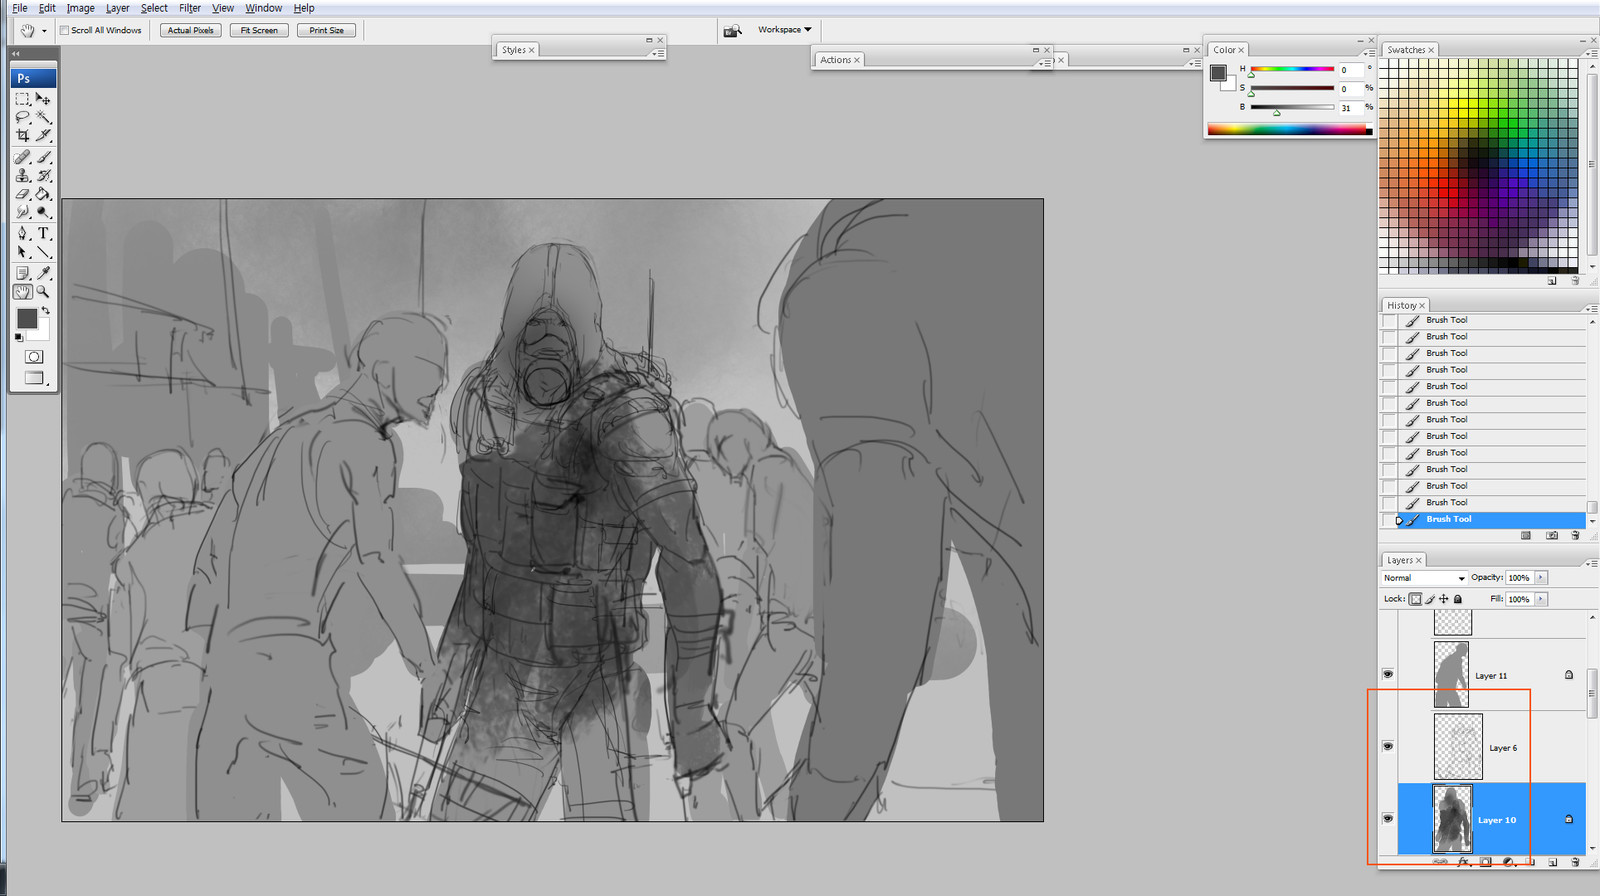Click the hue H slider track
Image resolution: width=1600 pixels, height=896 pixels.
pos(1292,69)
